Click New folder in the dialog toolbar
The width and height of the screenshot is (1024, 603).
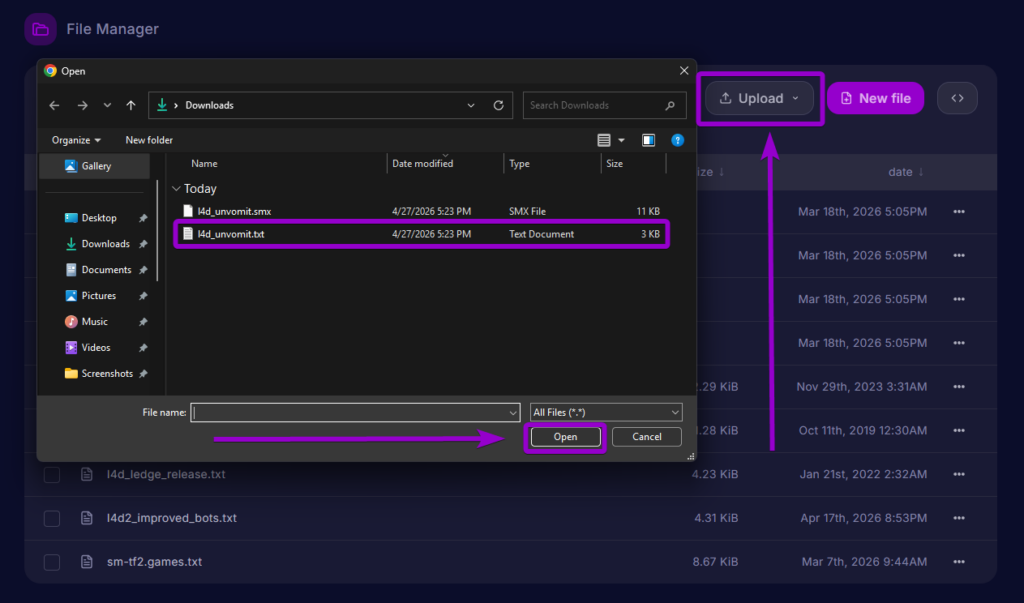148,140
